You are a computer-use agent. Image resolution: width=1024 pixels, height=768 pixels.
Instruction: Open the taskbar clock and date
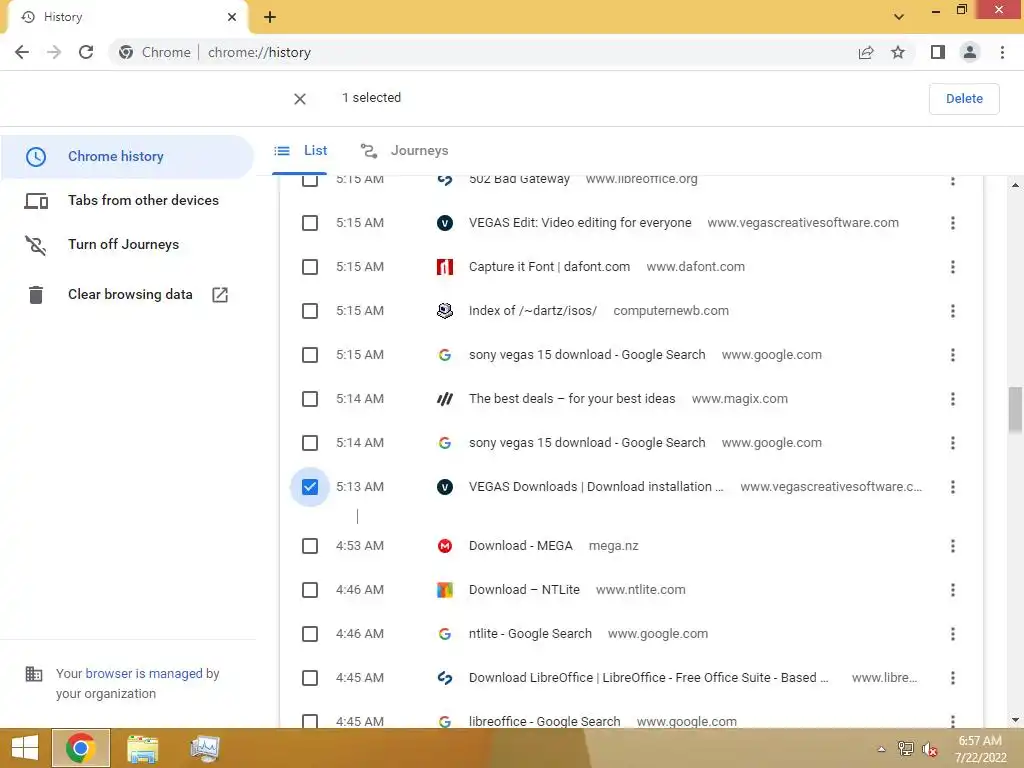click(x=980, y=749)
